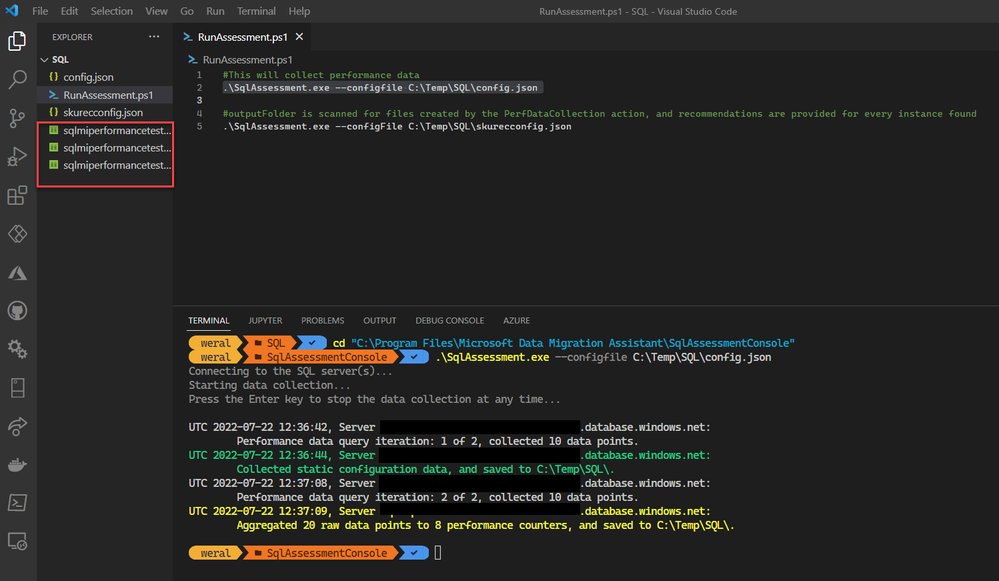Open the View menu
The width and height of the screenshot is (999, 581).
pos(156,11)
